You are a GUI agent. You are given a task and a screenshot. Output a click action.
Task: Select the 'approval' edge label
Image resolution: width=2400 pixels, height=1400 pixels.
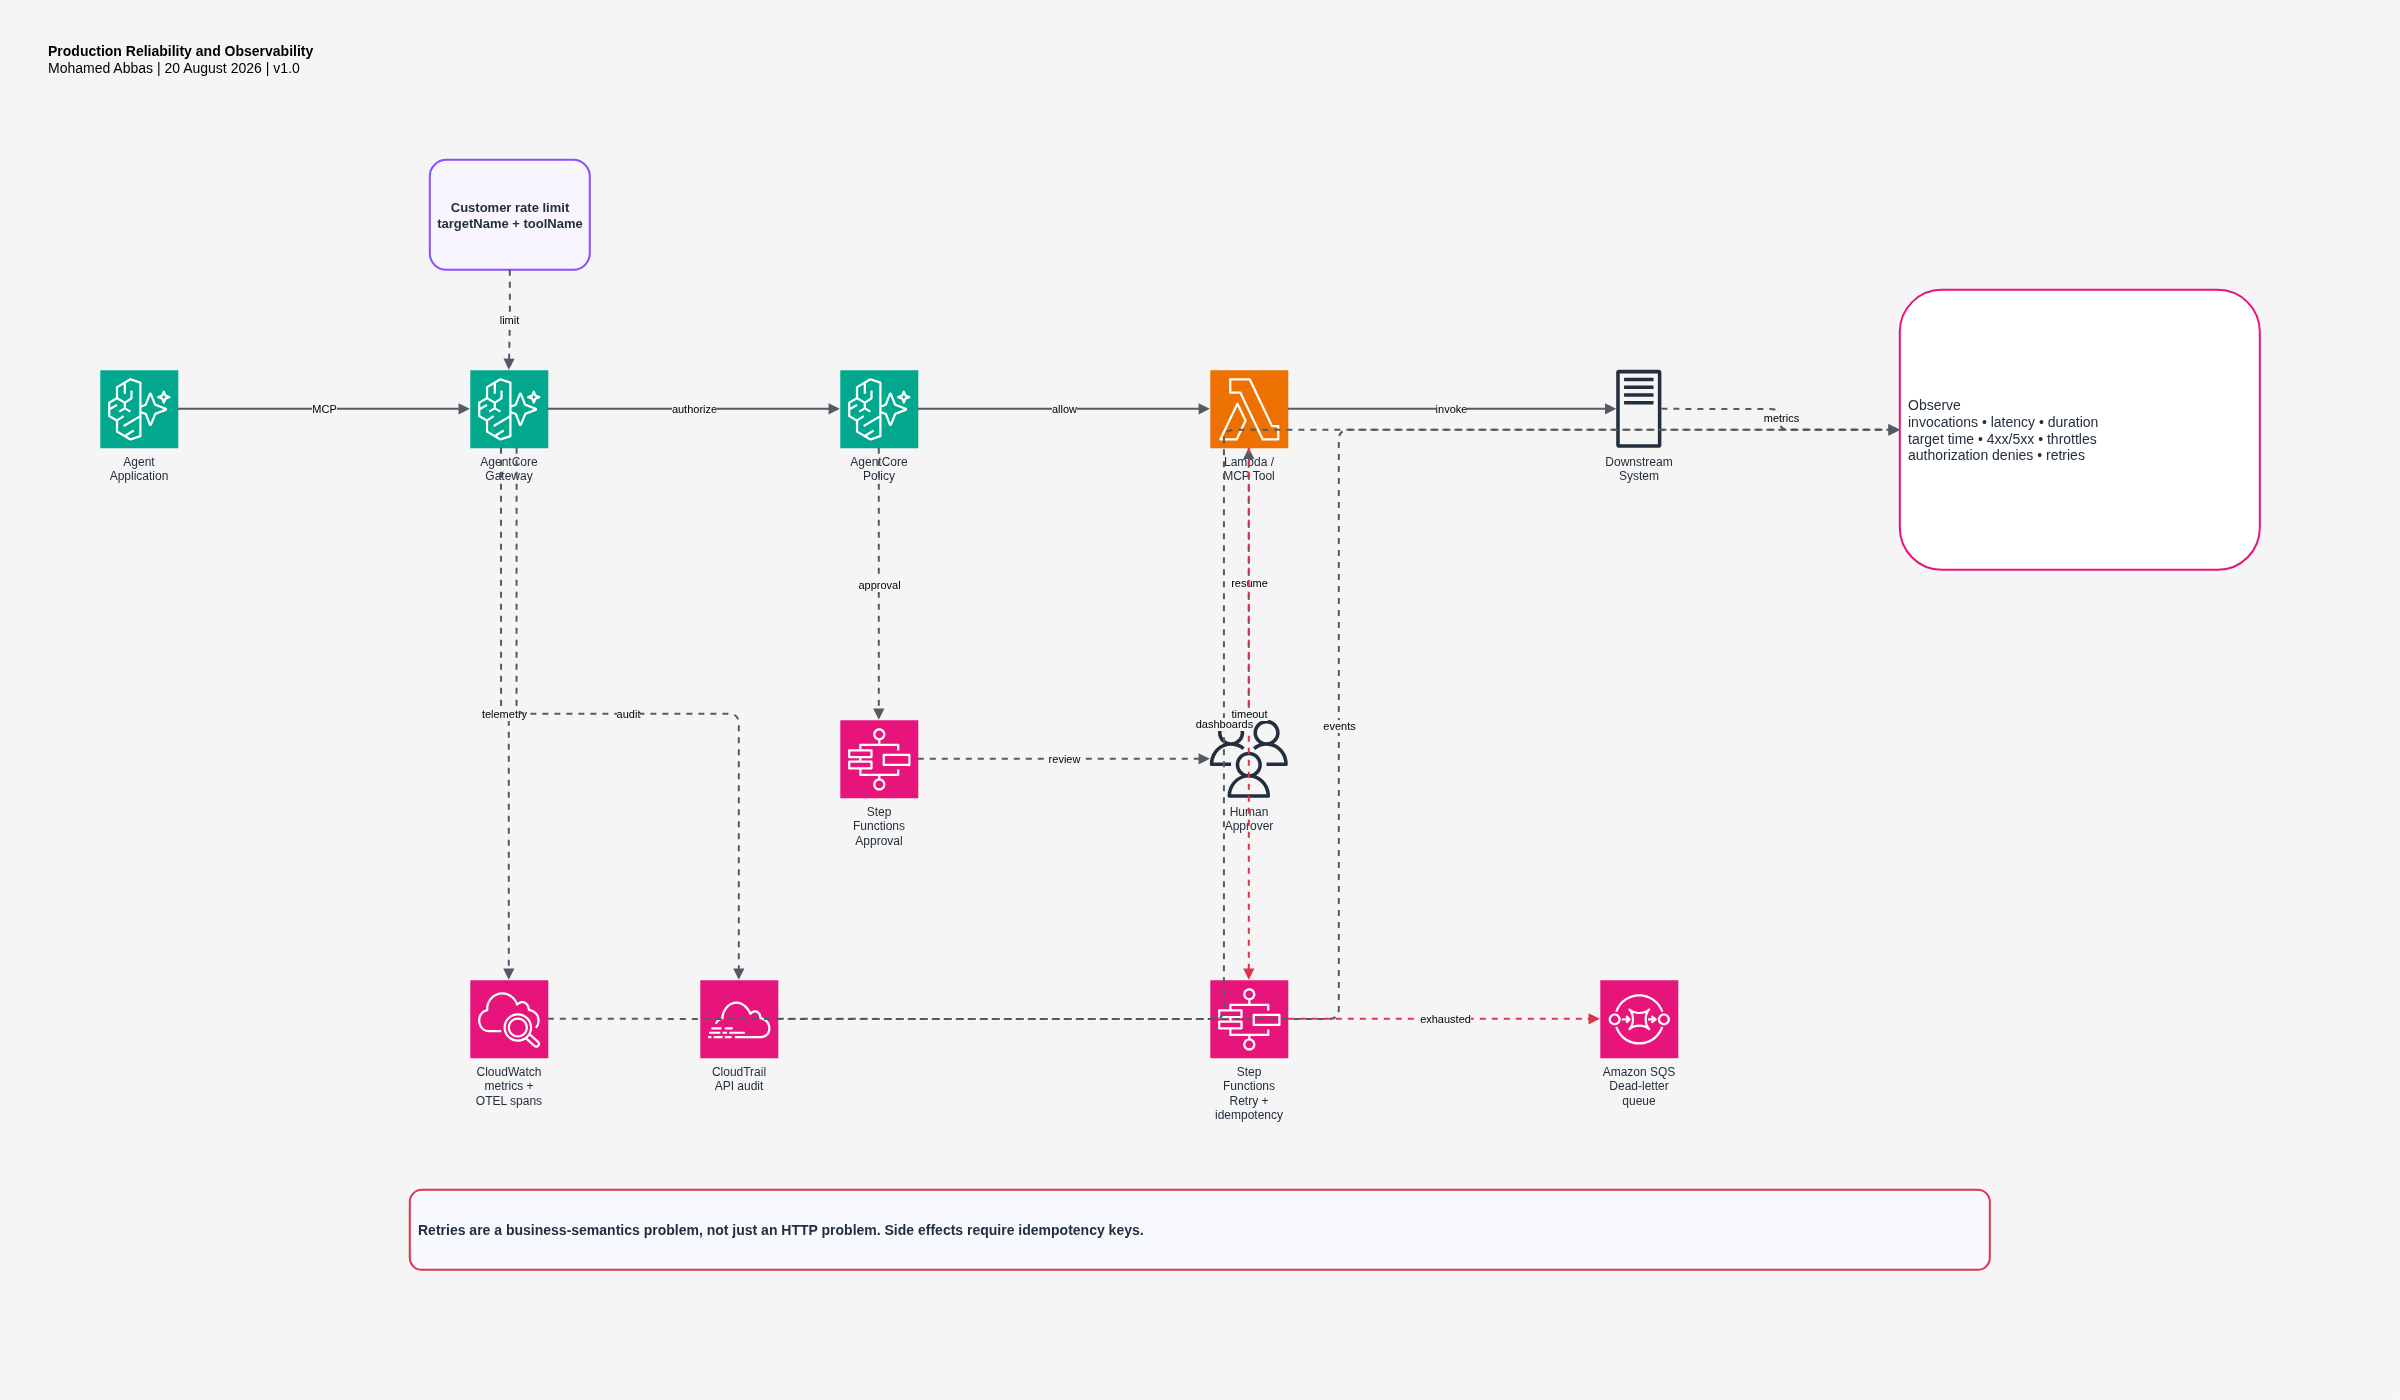pos(879,585)
